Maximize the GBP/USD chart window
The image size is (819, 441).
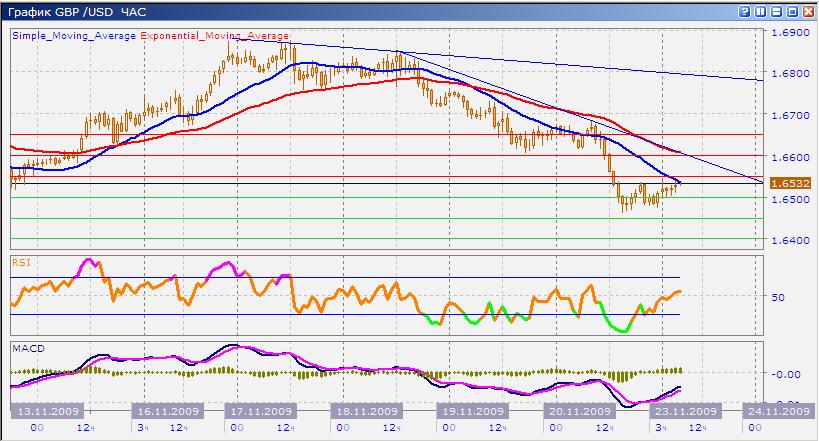[x=792, y=11]
